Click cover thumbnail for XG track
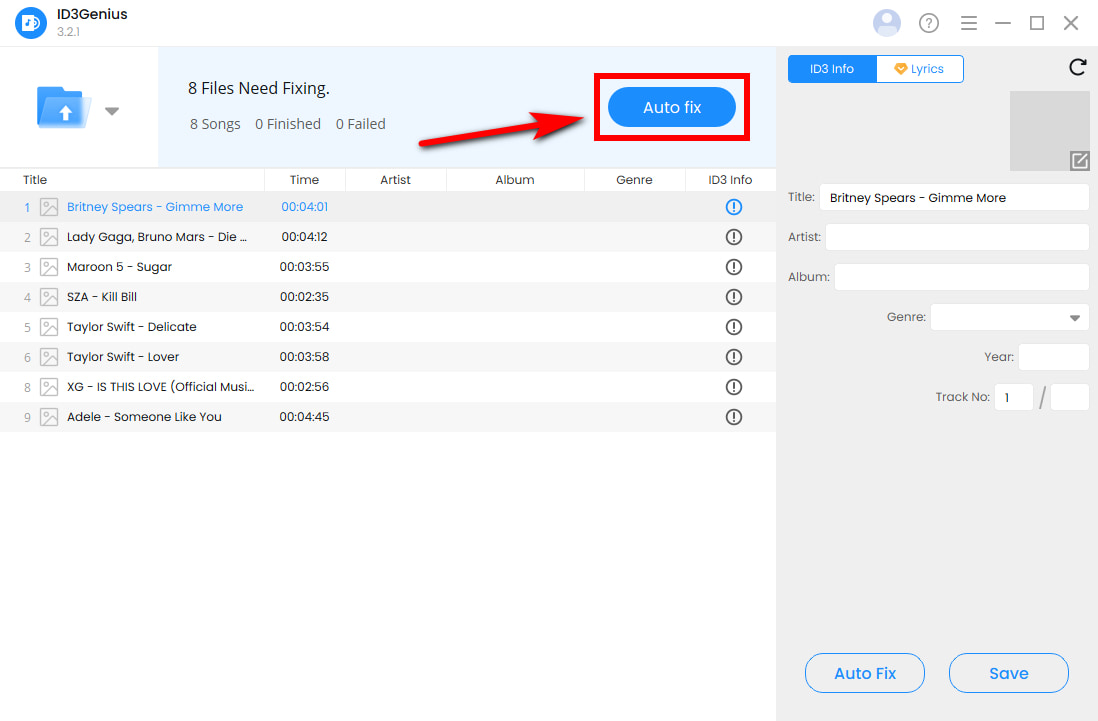Viewport: 1098px width, 721px height. click(49, 387)
